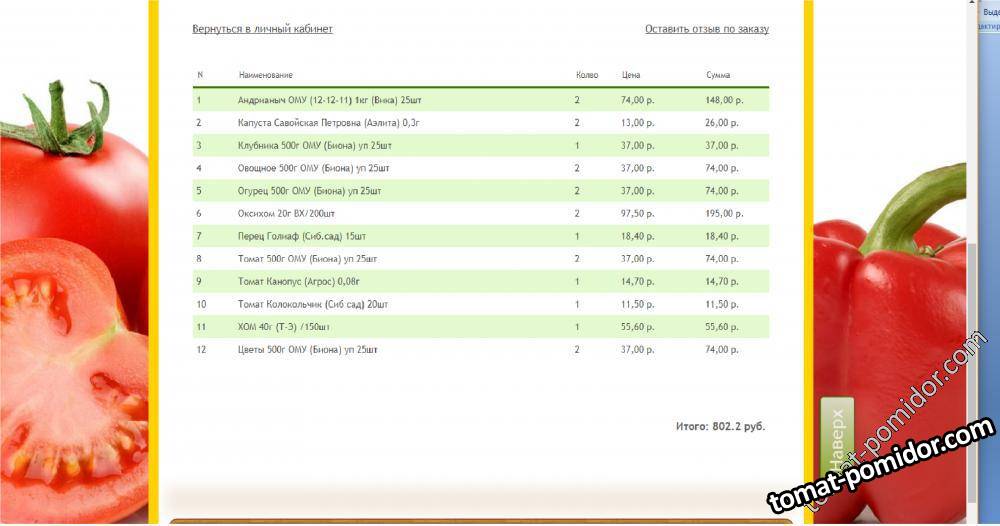
Task: Click the 'Цена' column header
Action: coord(630,75)
